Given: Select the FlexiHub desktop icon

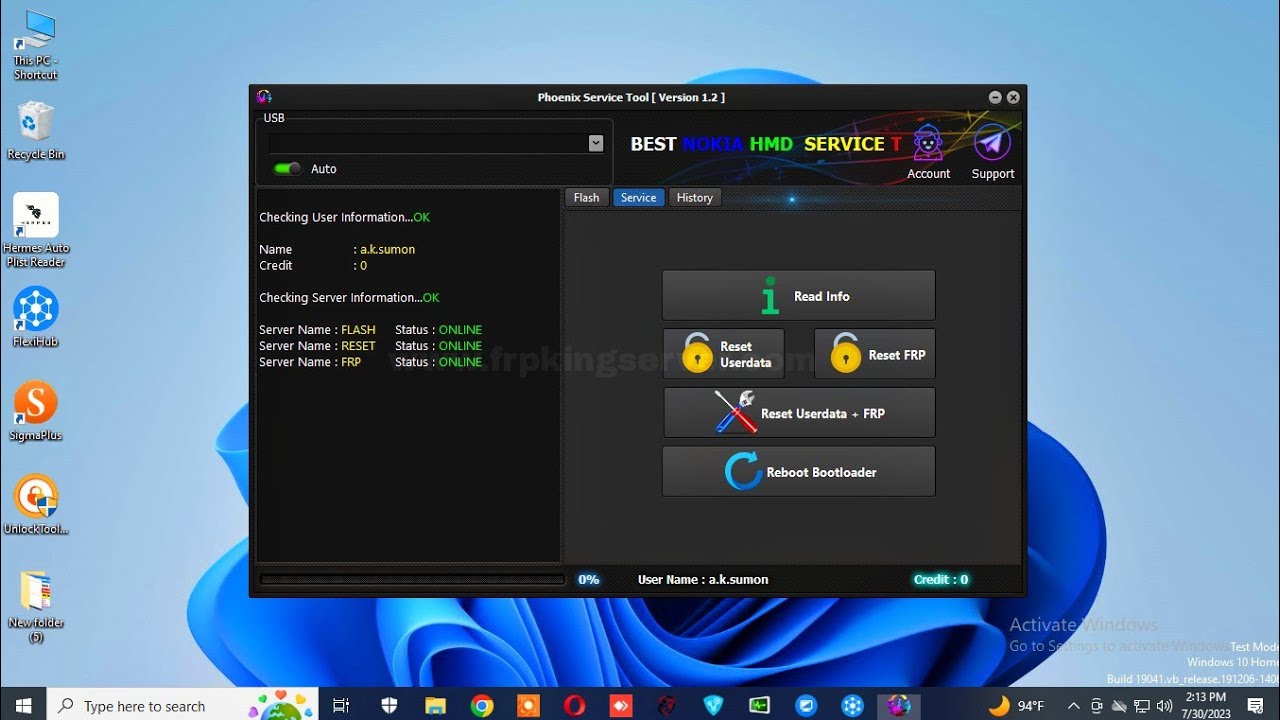Looking at the screenshot, I should click(x=36, y=317).
